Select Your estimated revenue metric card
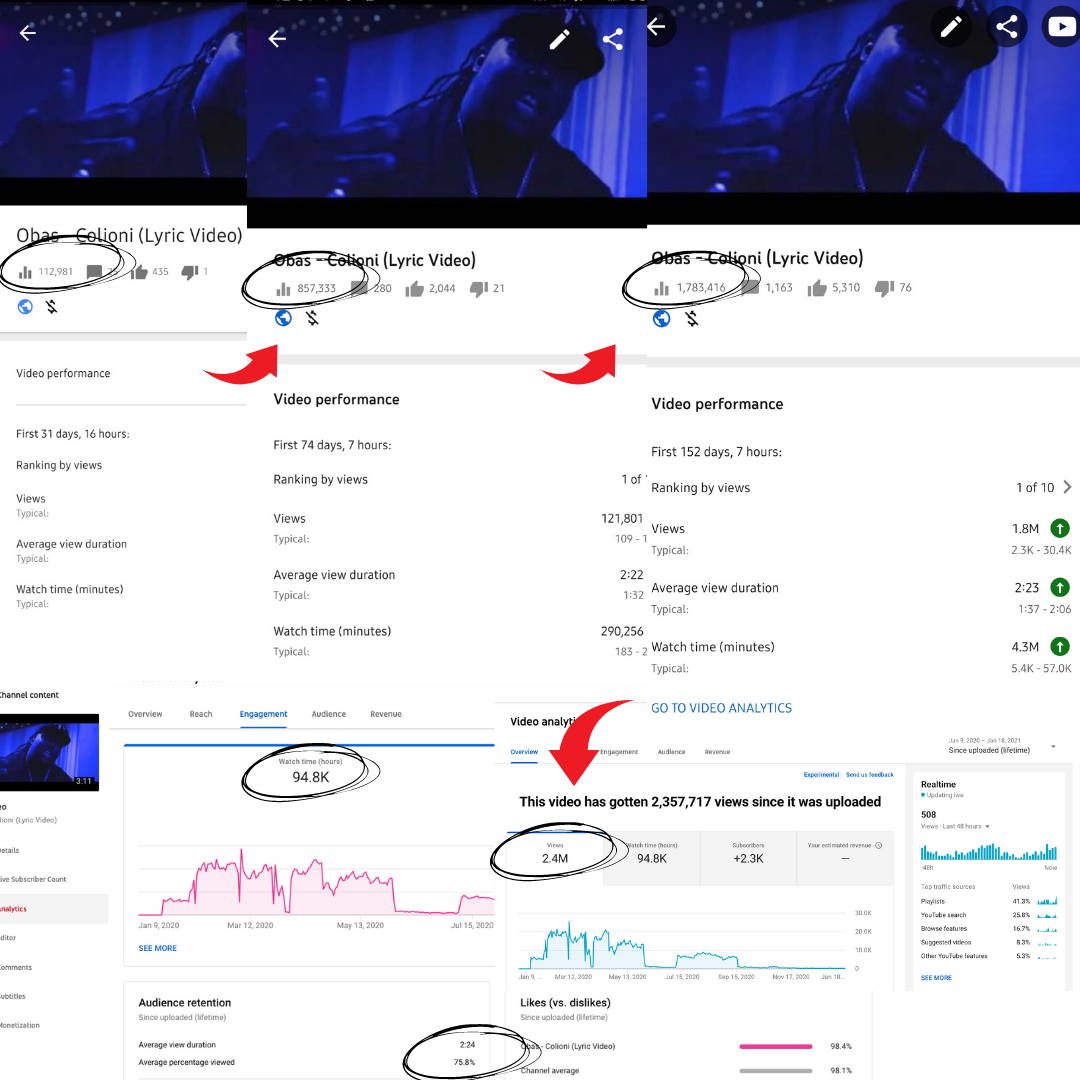1080x1080 pixels. coord(845,858)
